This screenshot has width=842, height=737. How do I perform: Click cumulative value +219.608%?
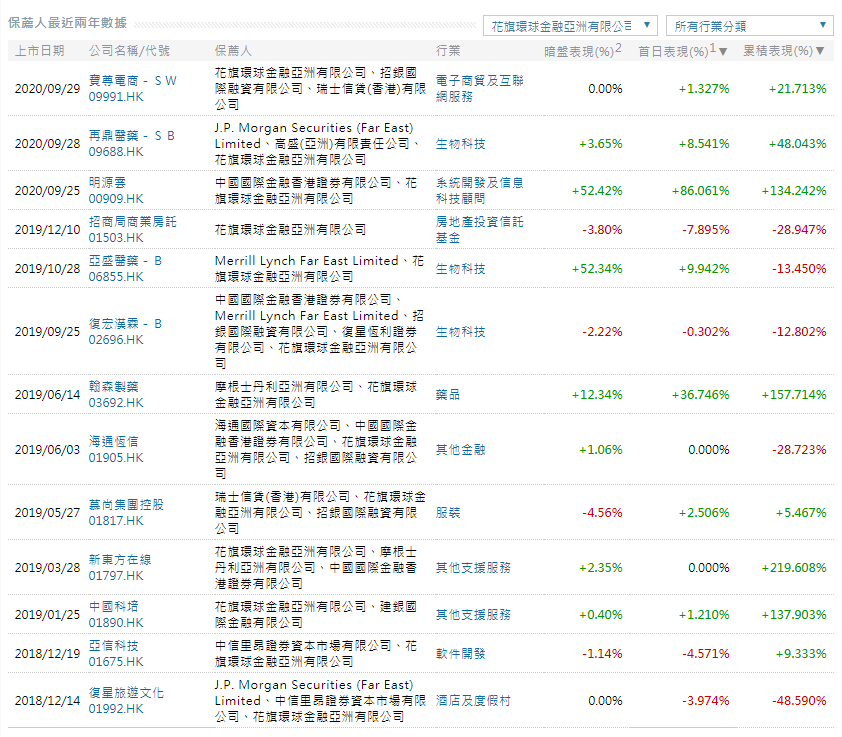[x=794, y=568]
